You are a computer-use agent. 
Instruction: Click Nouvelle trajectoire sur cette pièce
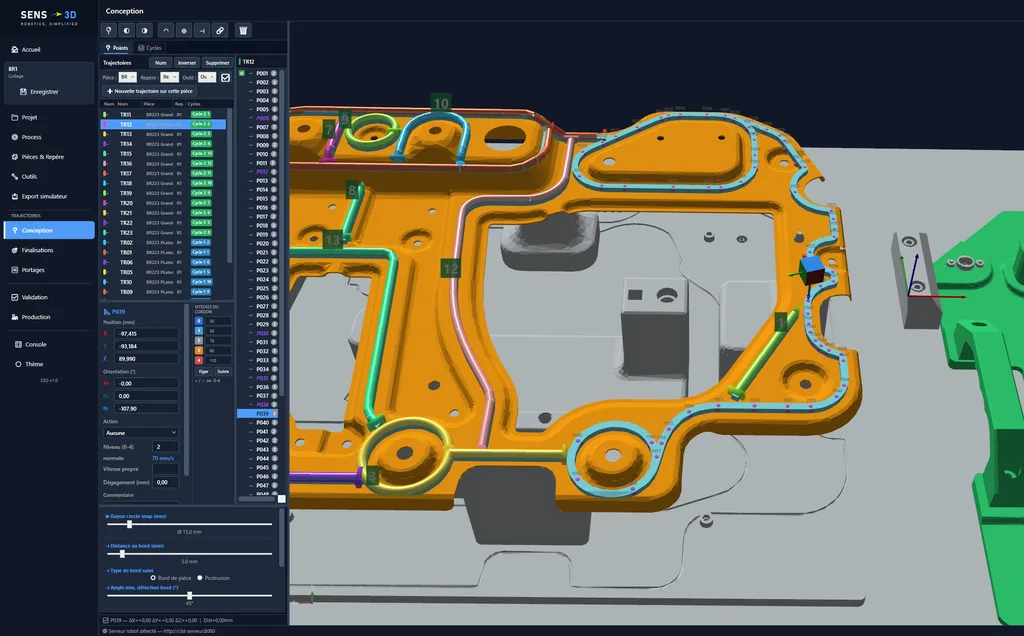[x=150, y=91]
